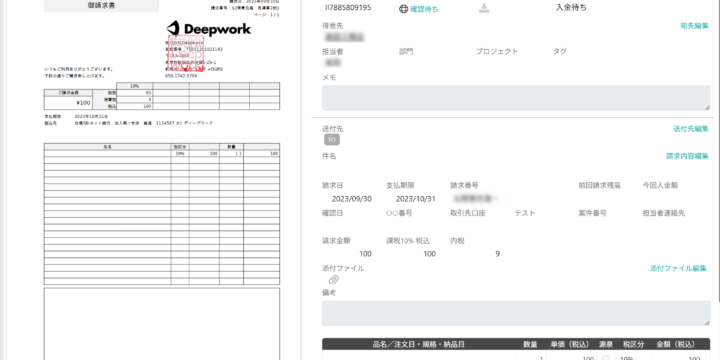Click the 単価（税込） column header
This screenshot has width=720, height=360.
[571, 344]
